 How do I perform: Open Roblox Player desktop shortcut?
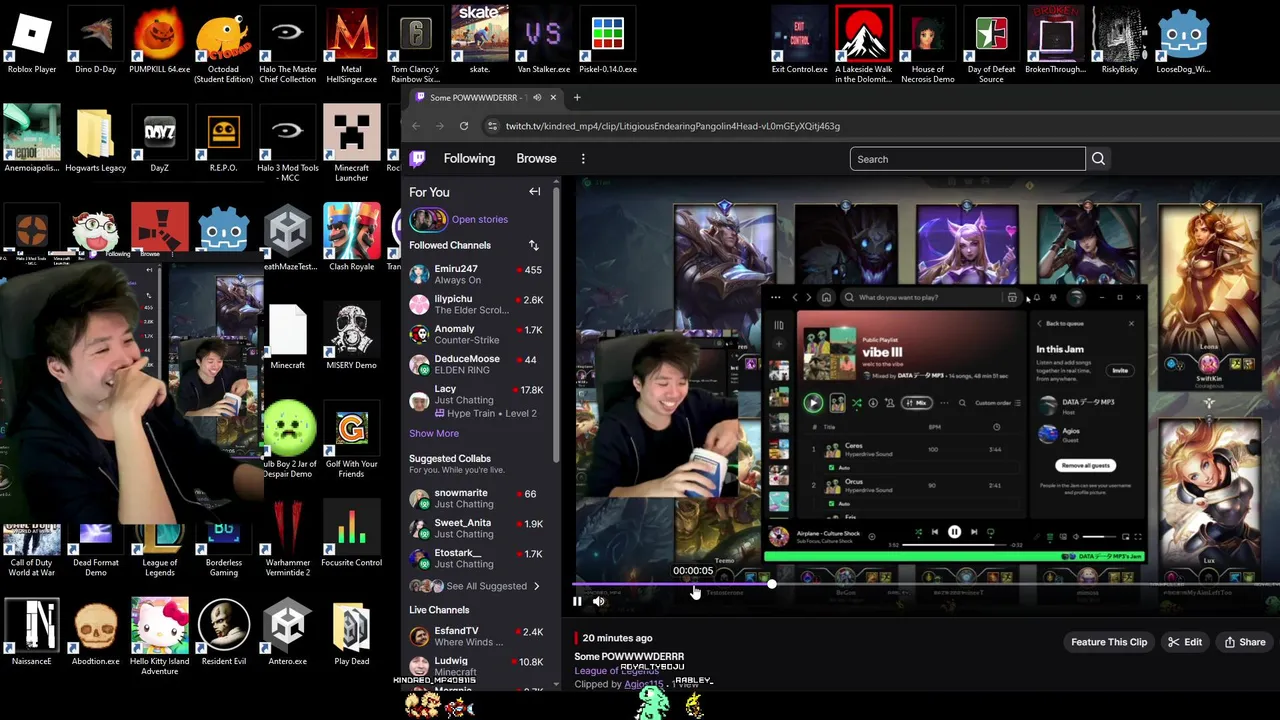pyautogui.click(x=32, y=40)
